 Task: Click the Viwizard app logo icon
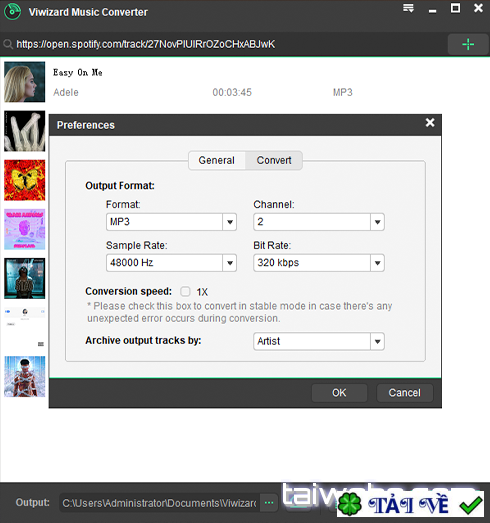(12, 11)
